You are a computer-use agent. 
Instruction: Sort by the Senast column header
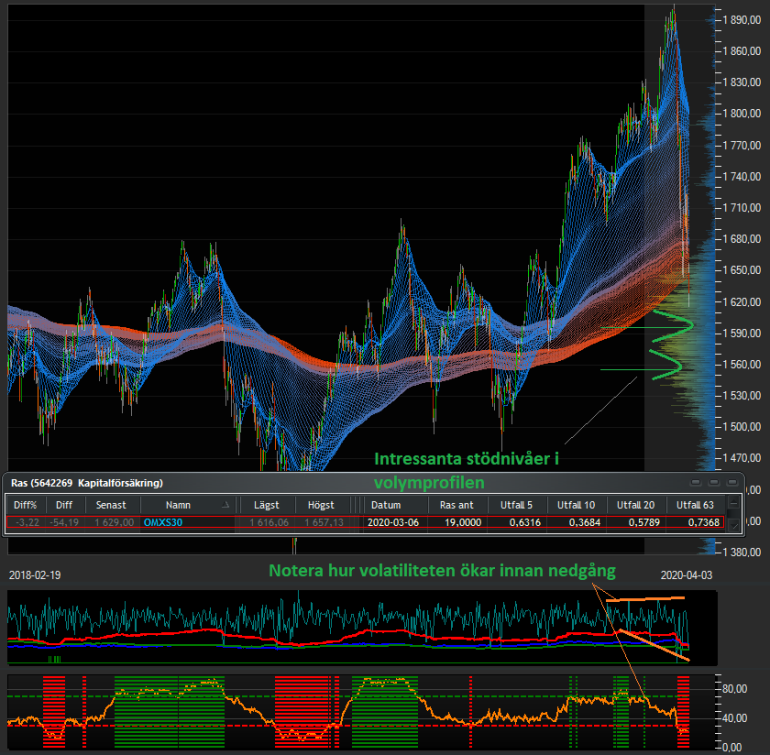pos(111,505)
